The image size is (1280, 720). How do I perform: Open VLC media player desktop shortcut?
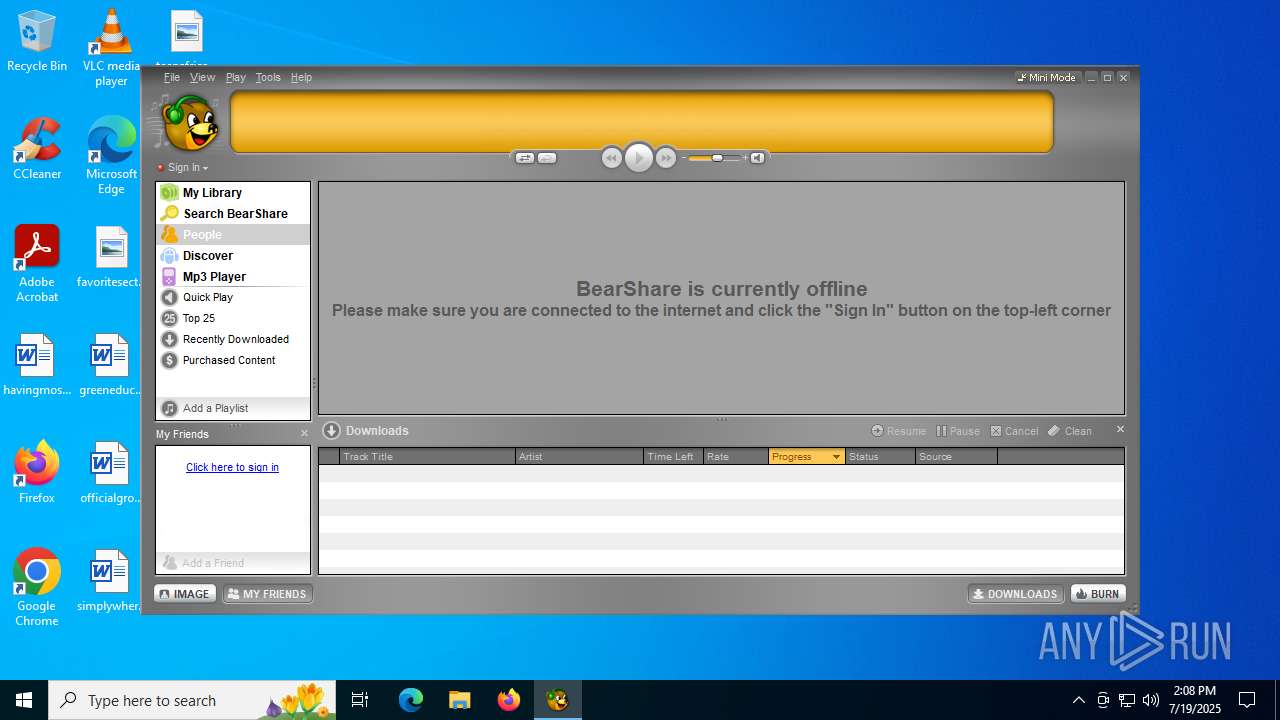coord(111,48)
